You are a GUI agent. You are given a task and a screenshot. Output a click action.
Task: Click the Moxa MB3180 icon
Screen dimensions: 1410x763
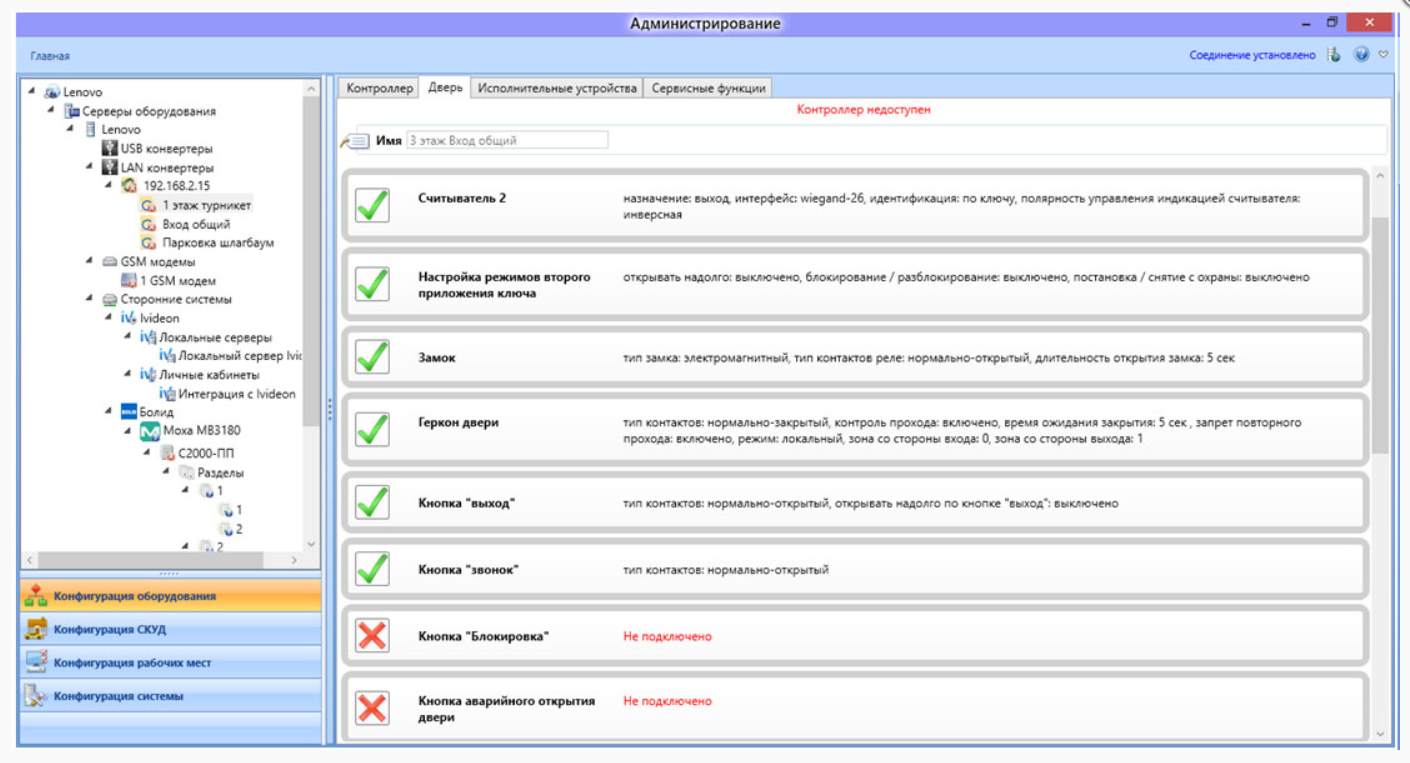149,431
